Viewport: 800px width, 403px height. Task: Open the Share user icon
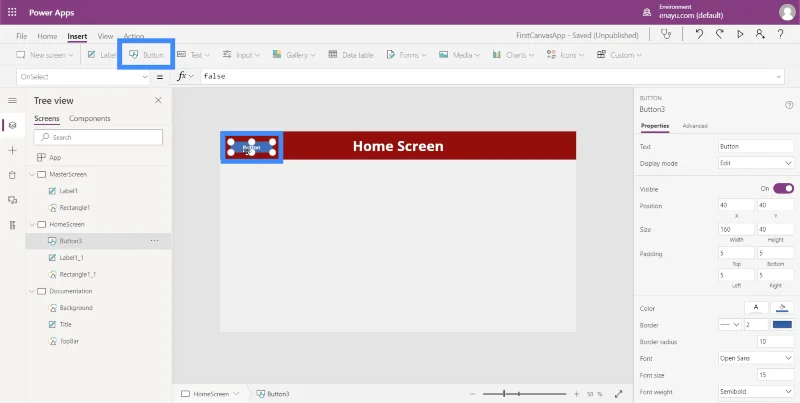coord(760,34)
